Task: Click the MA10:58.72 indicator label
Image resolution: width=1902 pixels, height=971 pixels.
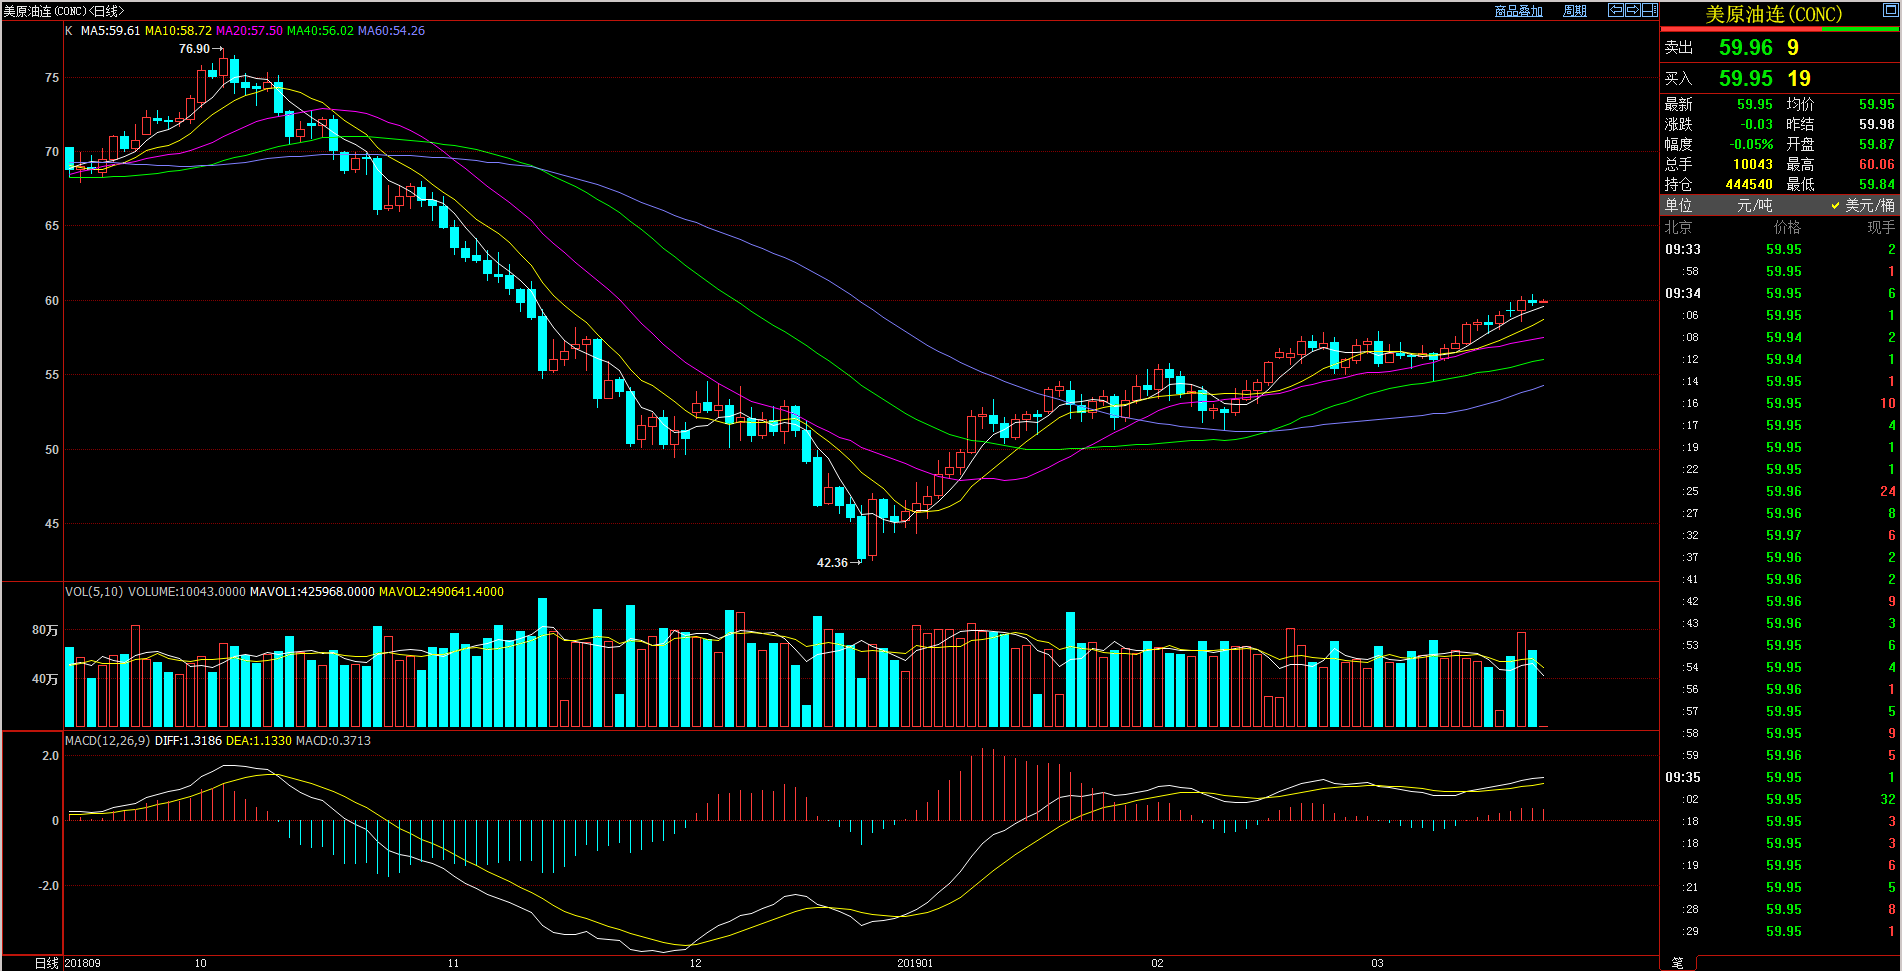Action: pyautogui.click(x=178, y=31)
